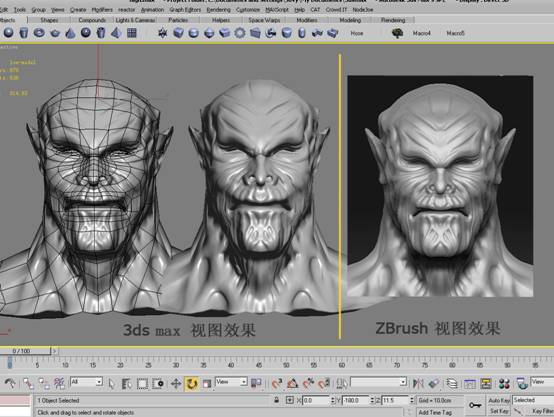Image resolution: width=554 pixels, height=417 pixels.
Task: Choose the Select Object arrow tool
Action: pyautogui.click(x=112, y=383)
